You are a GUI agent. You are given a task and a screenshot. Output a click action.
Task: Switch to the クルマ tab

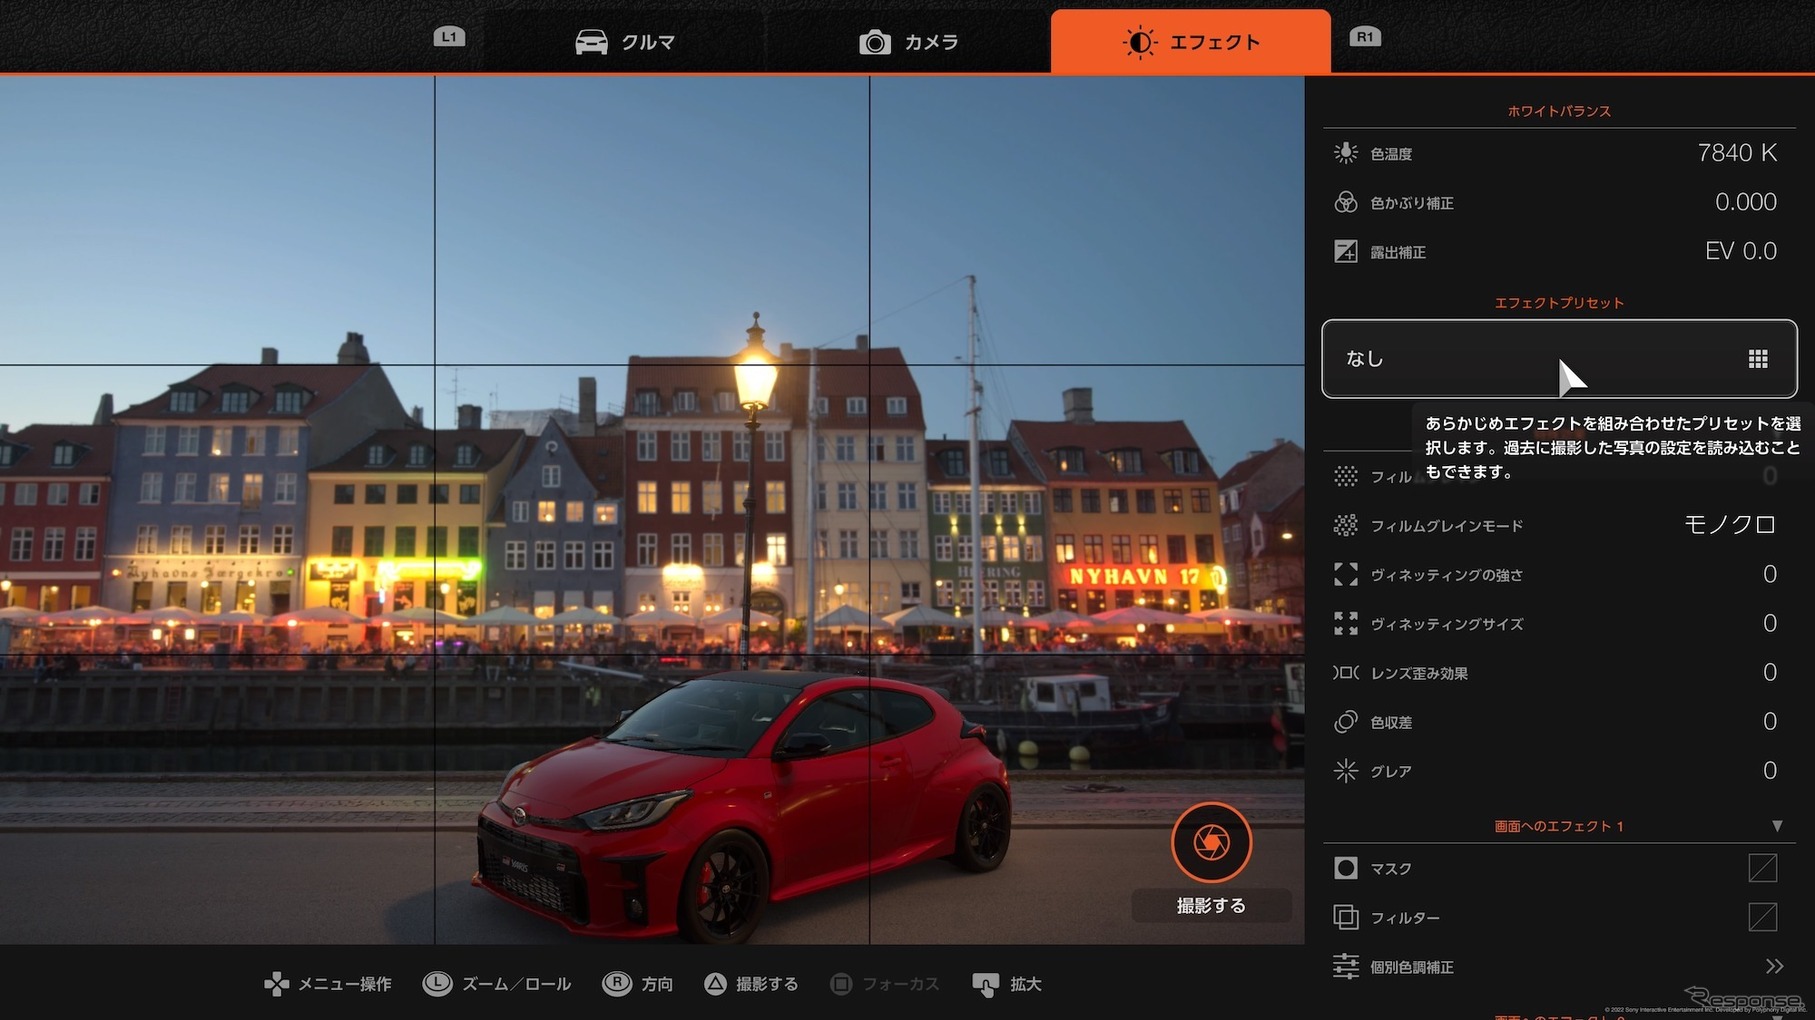pos(625,42)
